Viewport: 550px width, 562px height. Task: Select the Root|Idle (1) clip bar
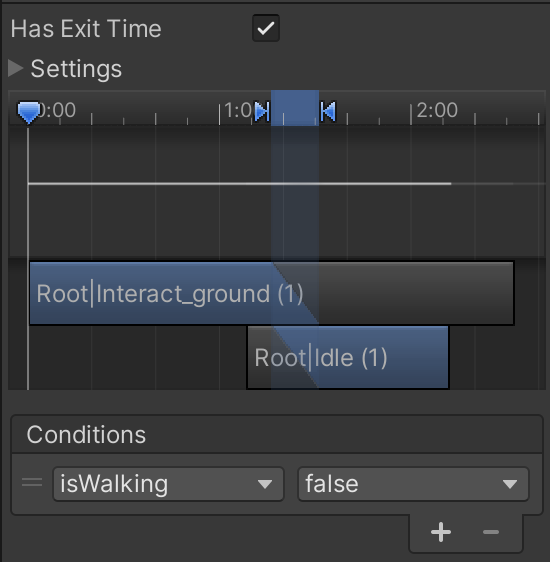click(348, 357)
